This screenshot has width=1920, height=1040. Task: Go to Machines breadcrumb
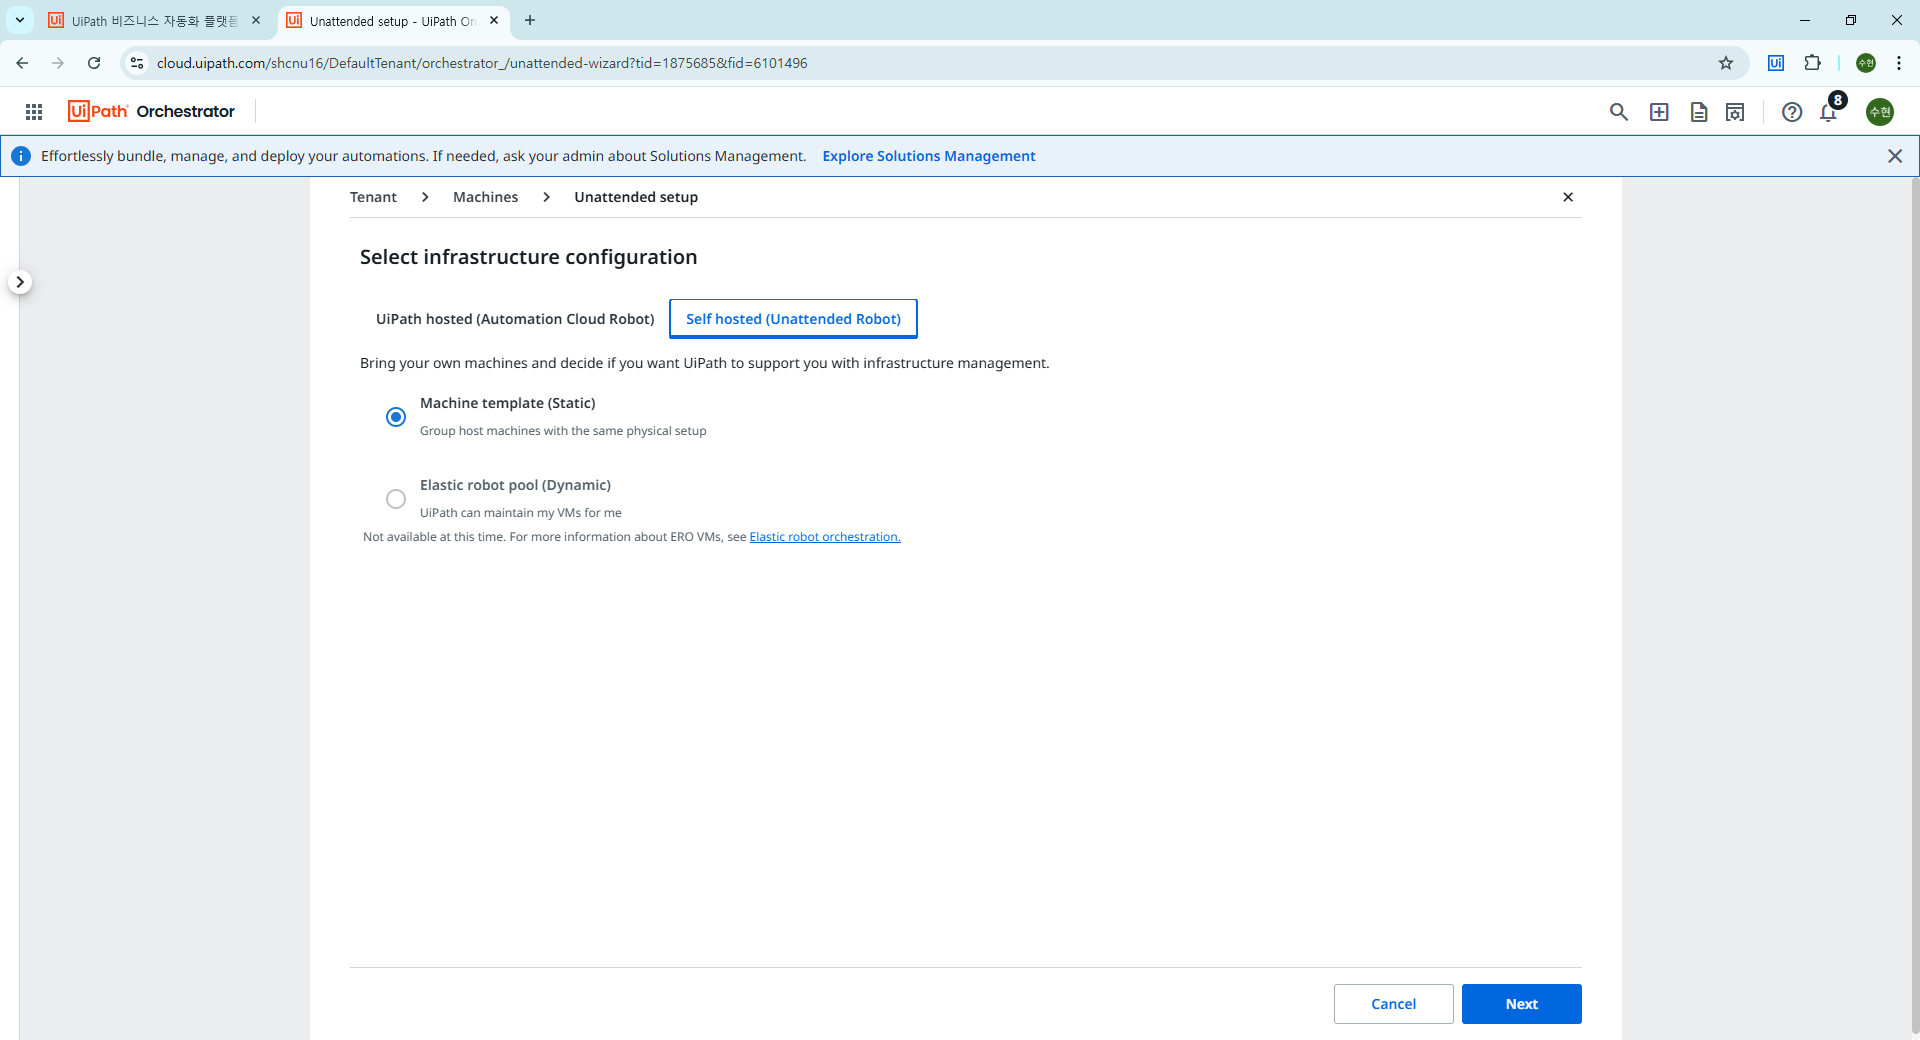485,197
